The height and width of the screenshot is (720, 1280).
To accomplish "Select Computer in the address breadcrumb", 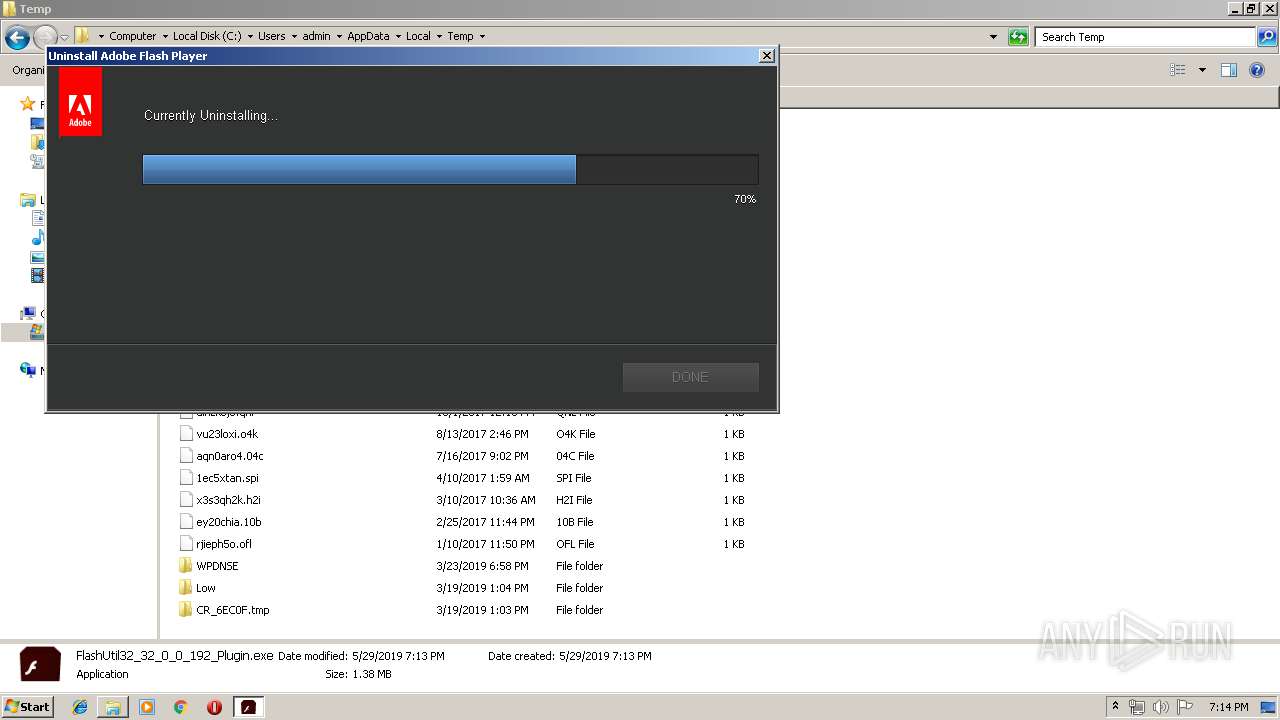I will point(132,36).
